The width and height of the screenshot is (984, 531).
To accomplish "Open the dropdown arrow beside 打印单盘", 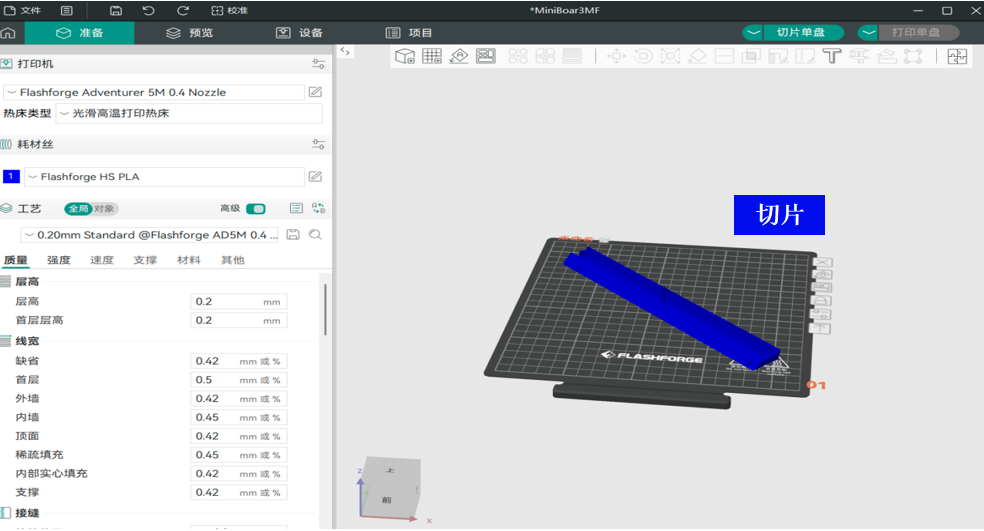I will (868, 33).
